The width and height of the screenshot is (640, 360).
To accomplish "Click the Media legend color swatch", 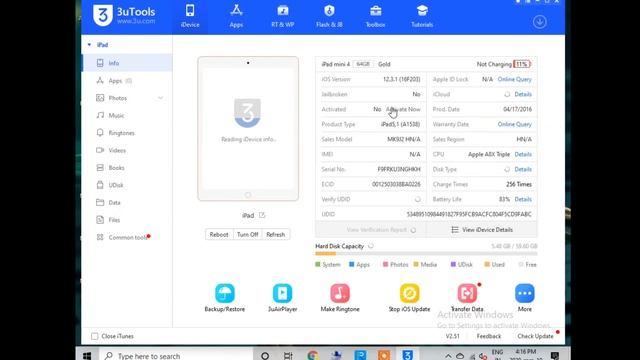I will 416,264.
